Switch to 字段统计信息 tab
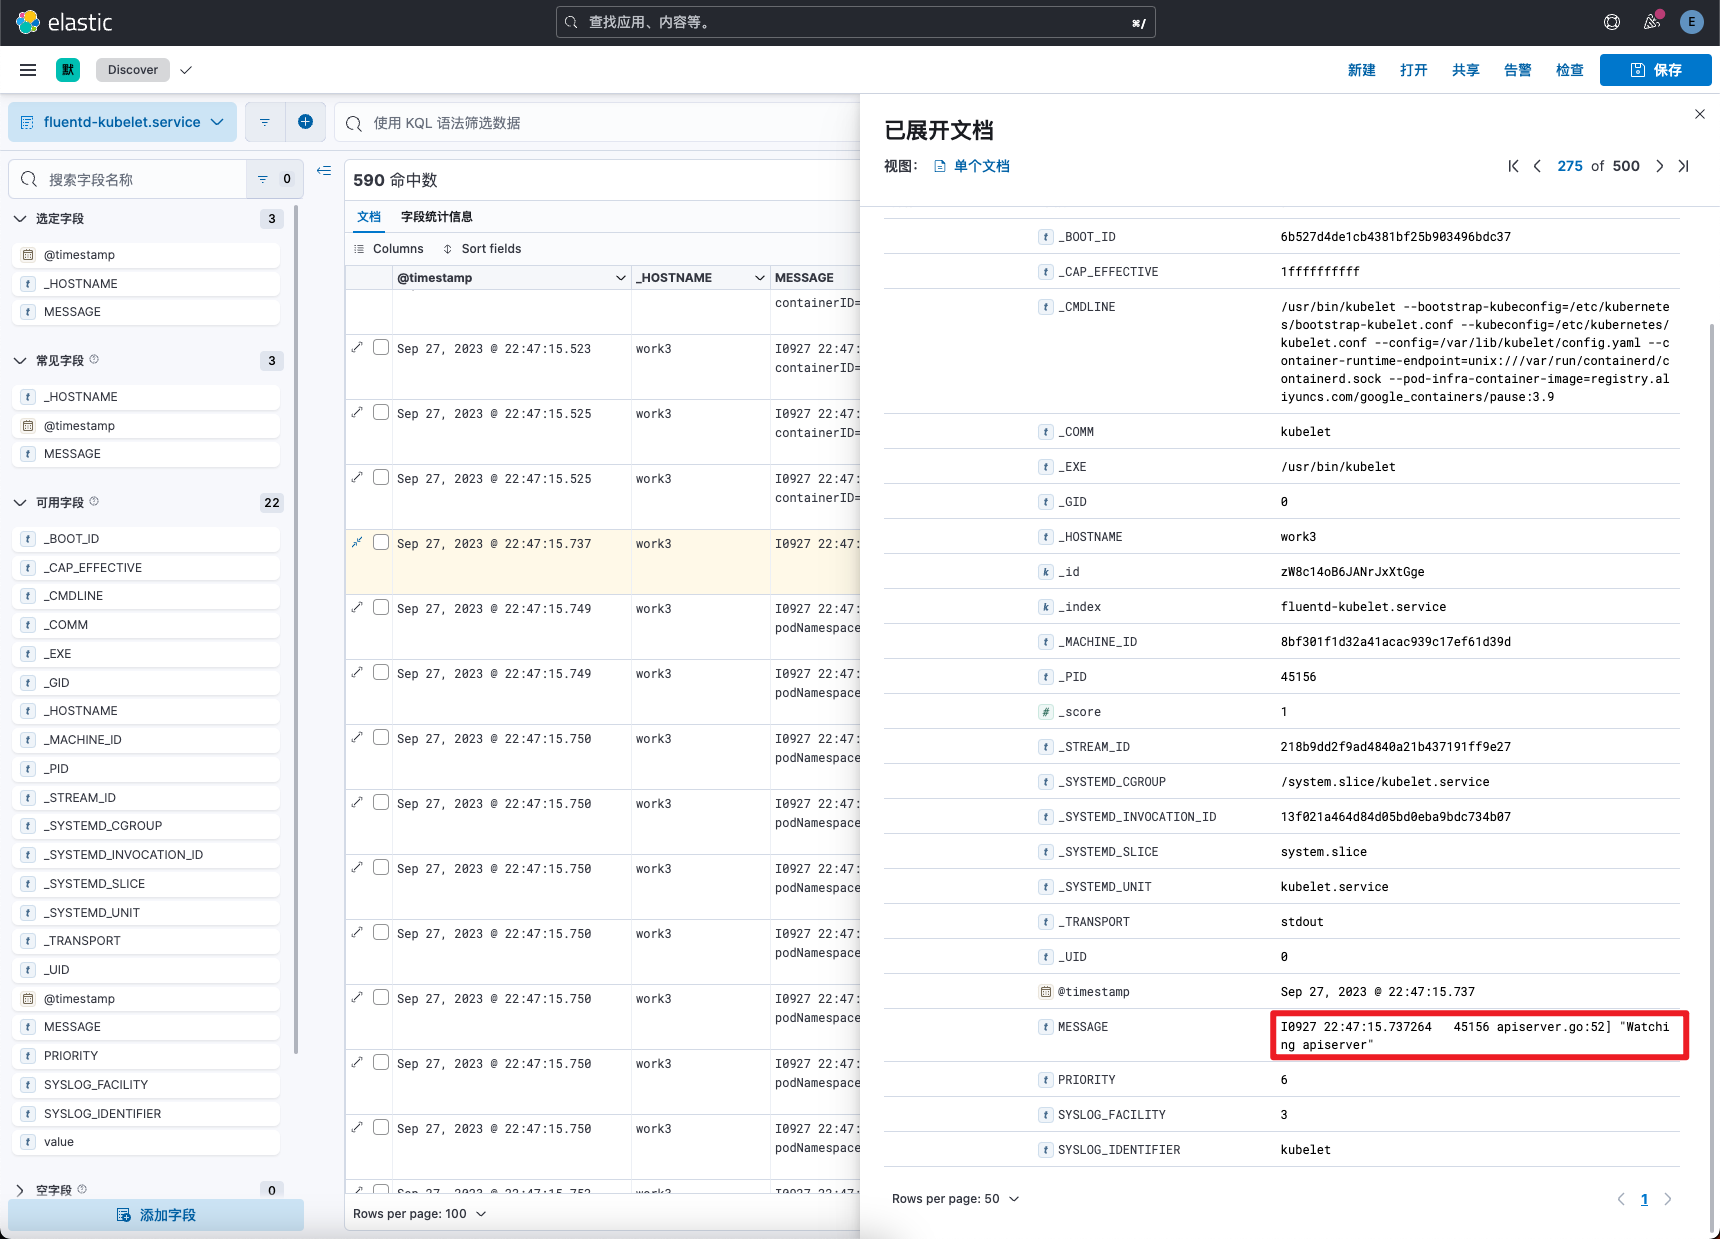The image size is (1720, 1239). pos(437,217)
